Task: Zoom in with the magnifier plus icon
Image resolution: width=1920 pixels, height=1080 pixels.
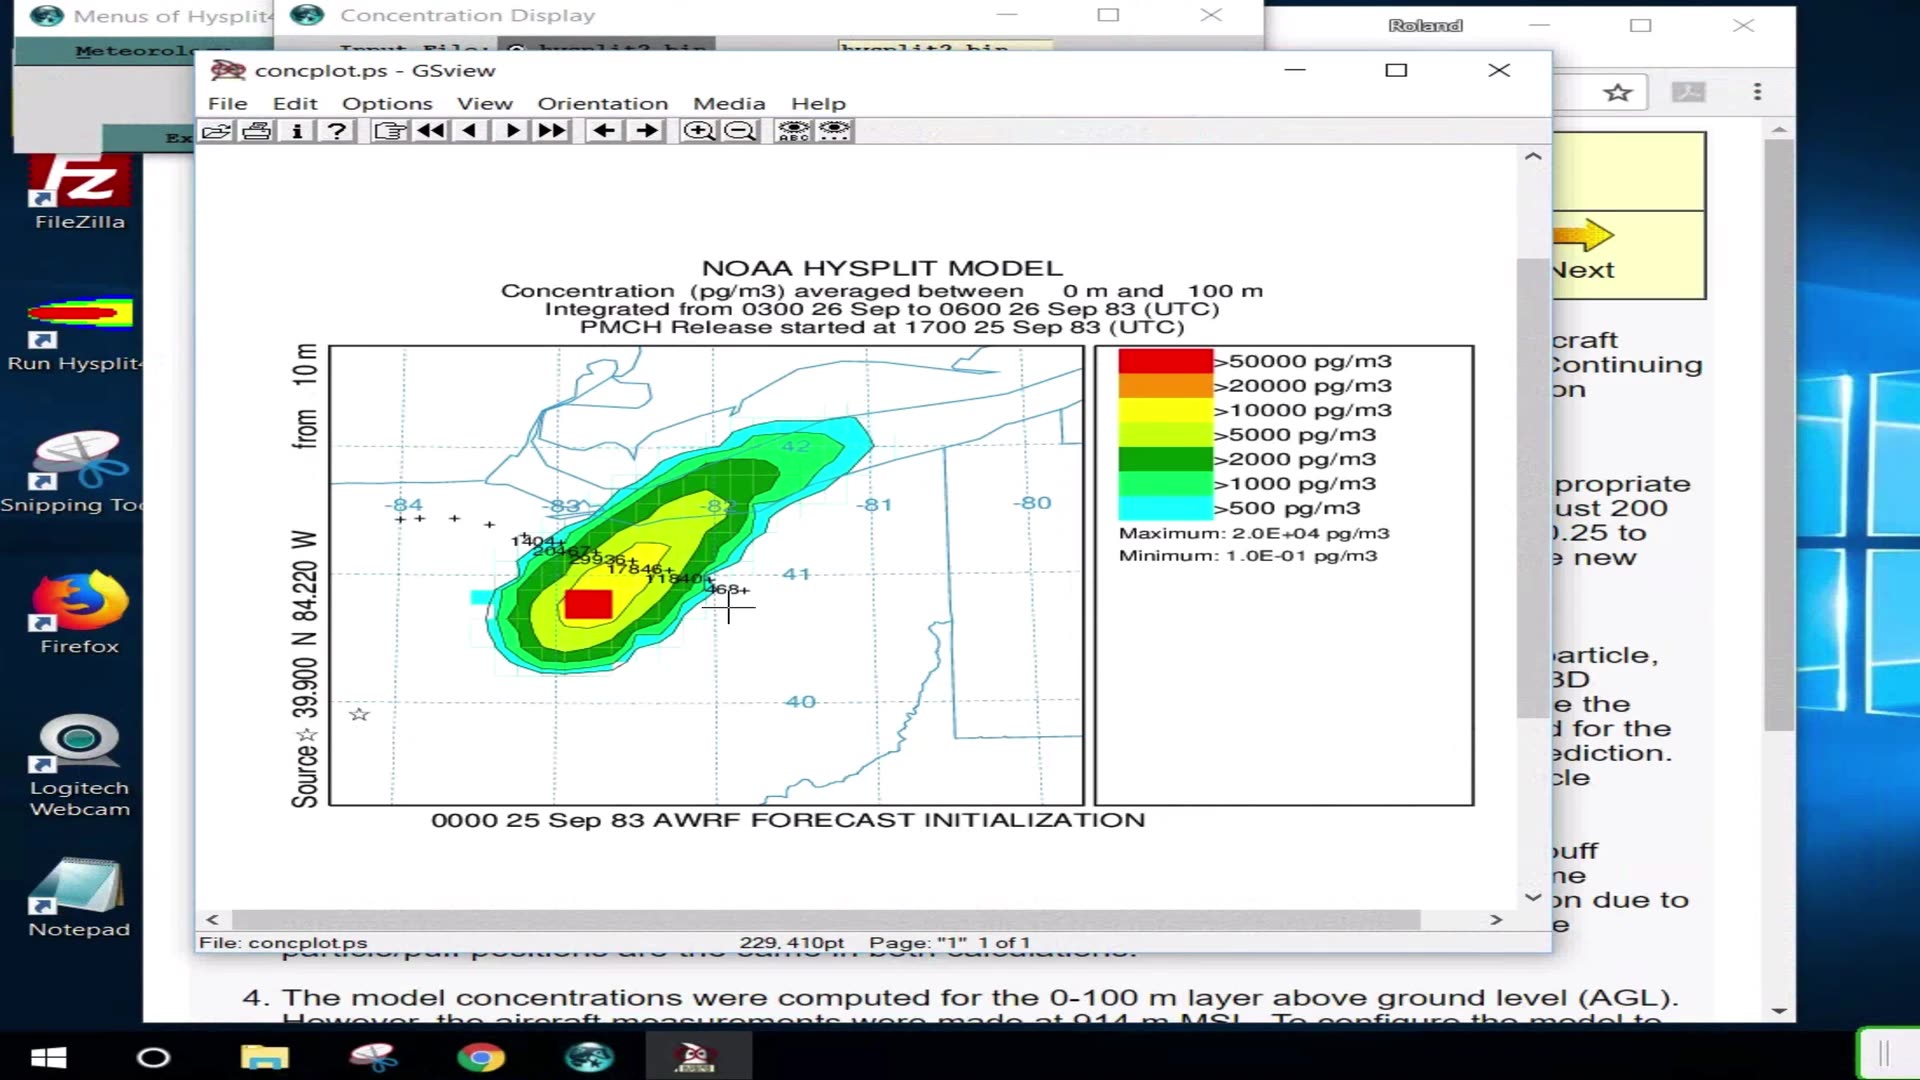Action: click(698, 131)
